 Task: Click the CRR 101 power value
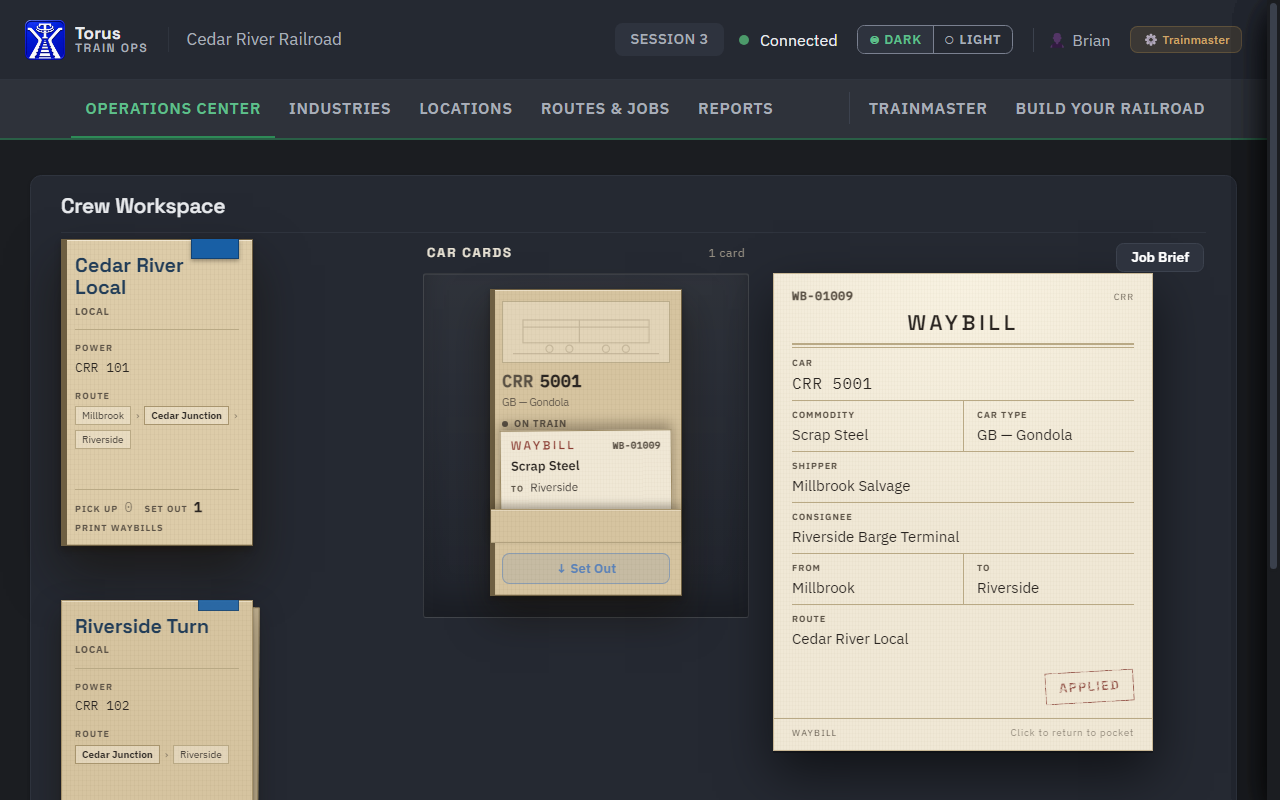tap(102, 368)
